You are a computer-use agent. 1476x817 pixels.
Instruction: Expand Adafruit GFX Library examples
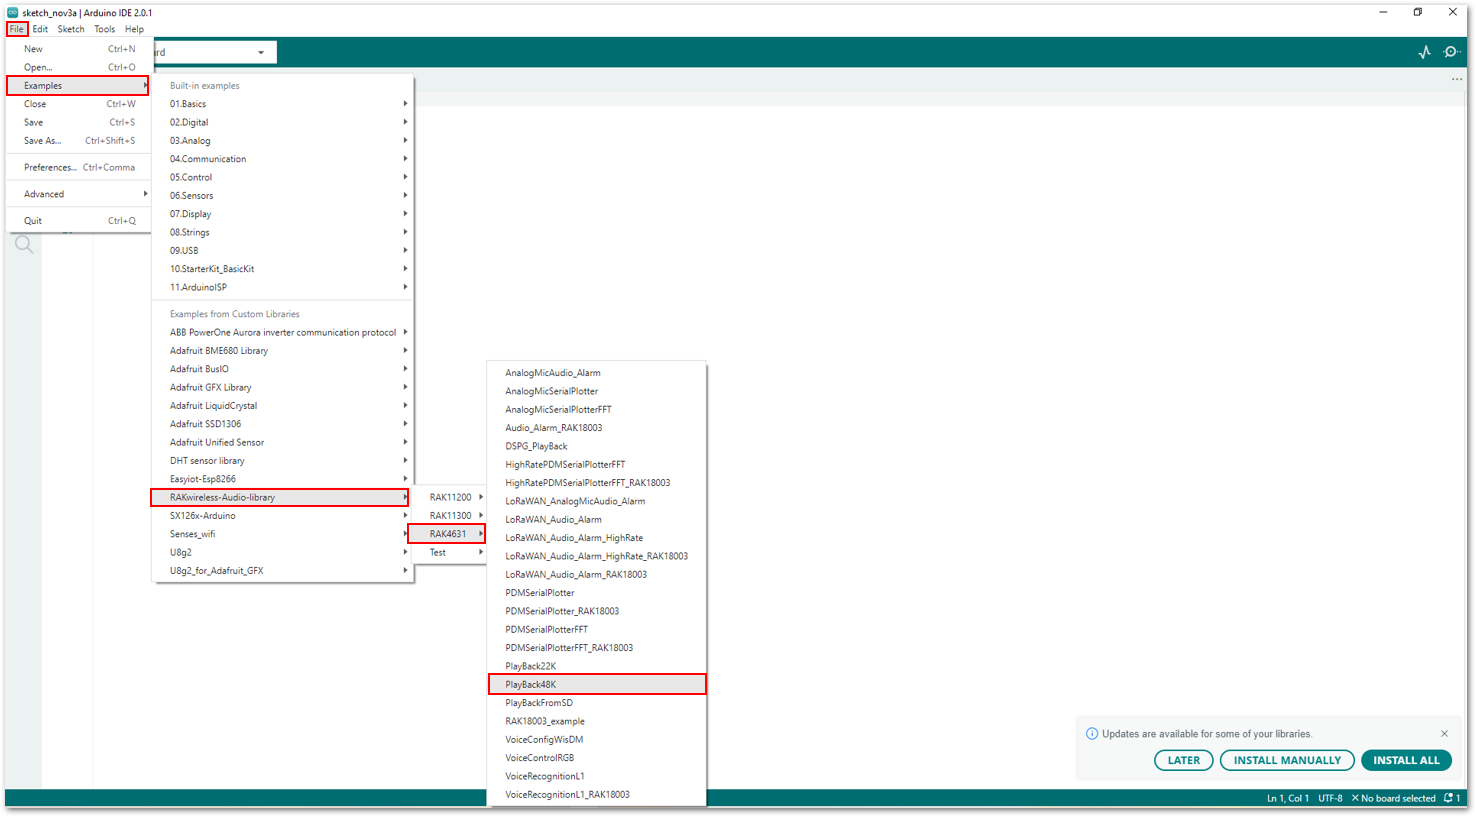coord(283,388)
